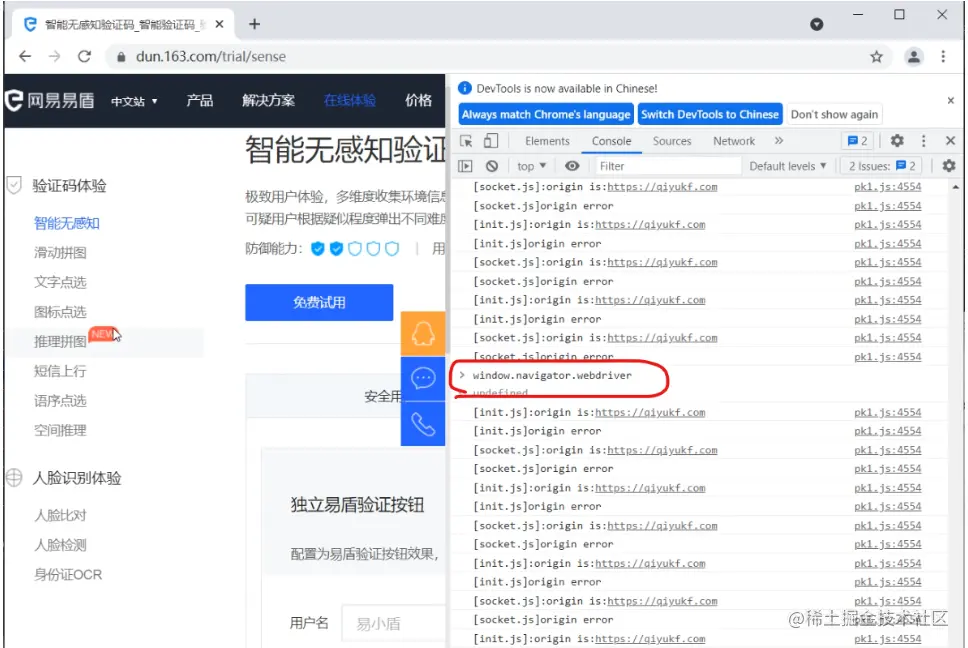Open the https://qiyukf.com link in first log row
Viewport: 968px width, 648px height.
(x=662, y=187)
